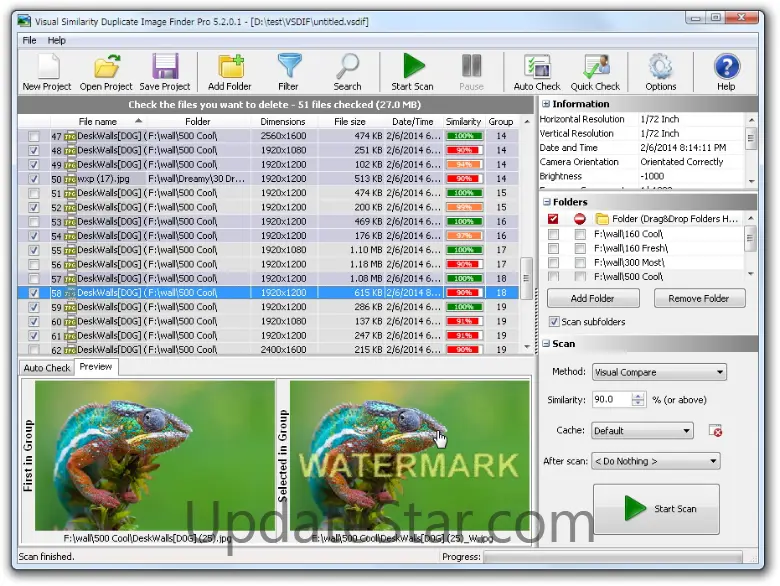Click the First in Group chameleon preview

point(155,455)
